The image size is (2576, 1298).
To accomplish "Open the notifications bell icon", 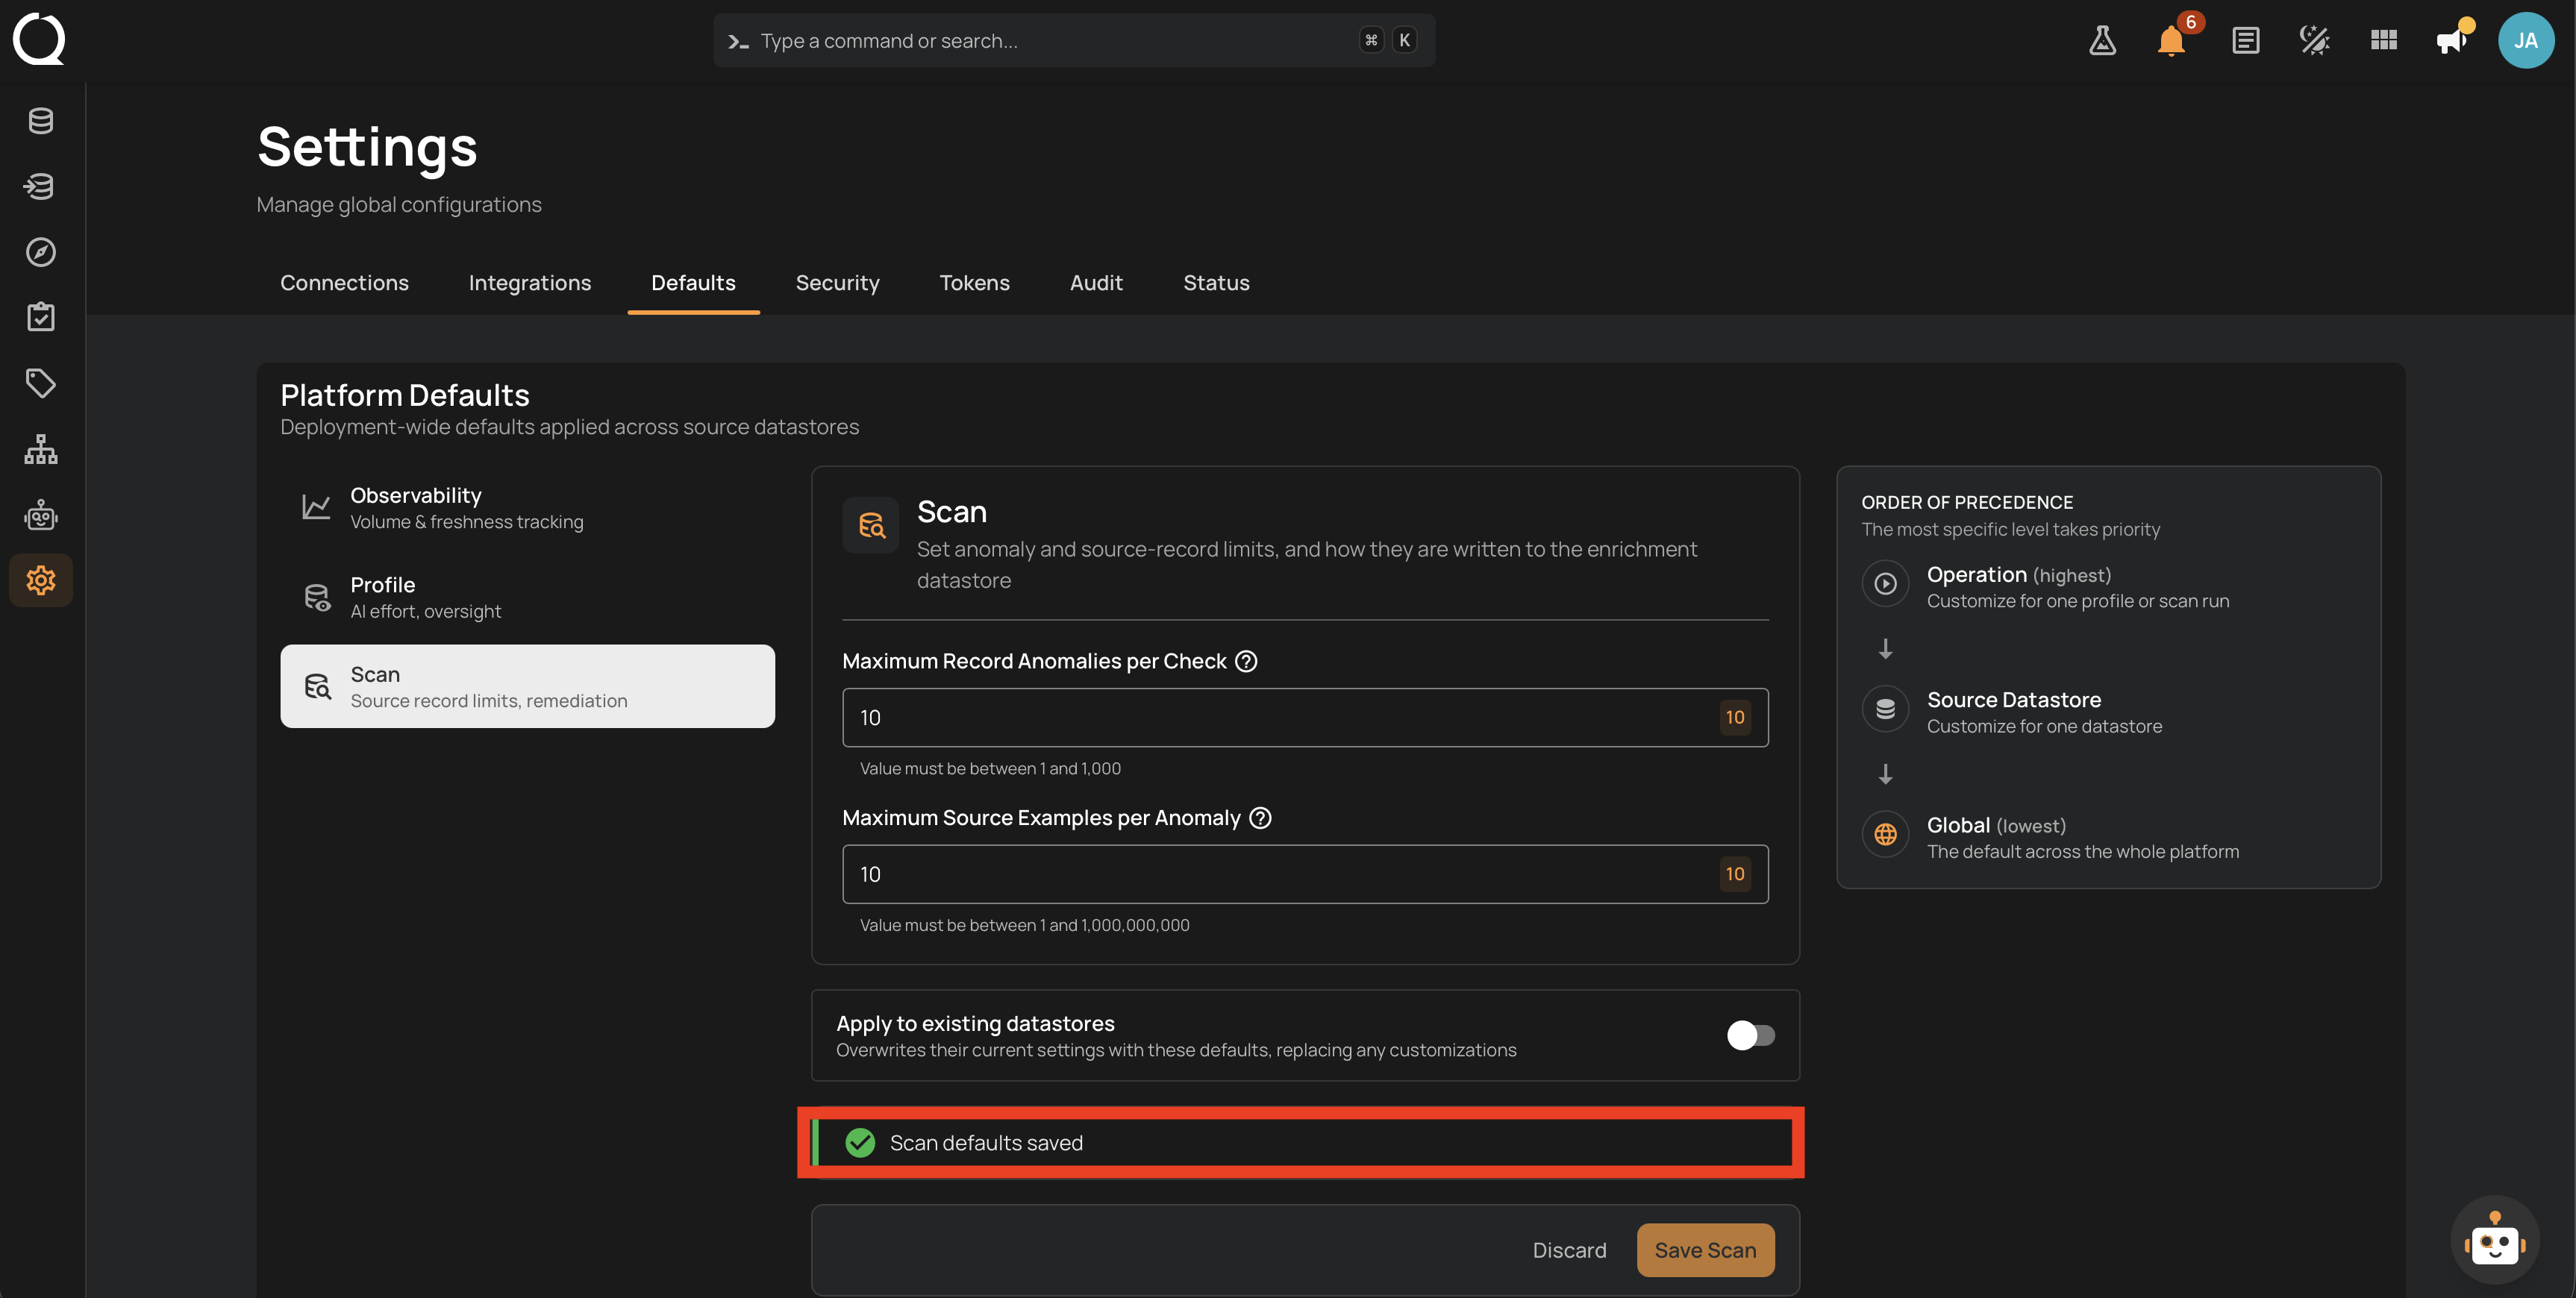I will [2171, 40].
